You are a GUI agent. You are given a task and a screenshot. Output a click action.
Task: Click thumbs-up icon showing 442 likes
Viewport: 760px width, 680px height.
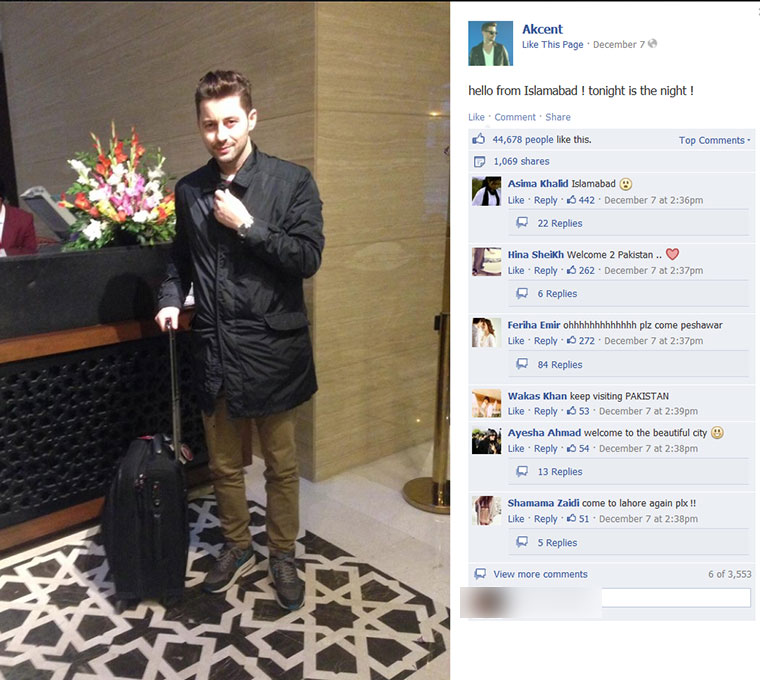571,200
